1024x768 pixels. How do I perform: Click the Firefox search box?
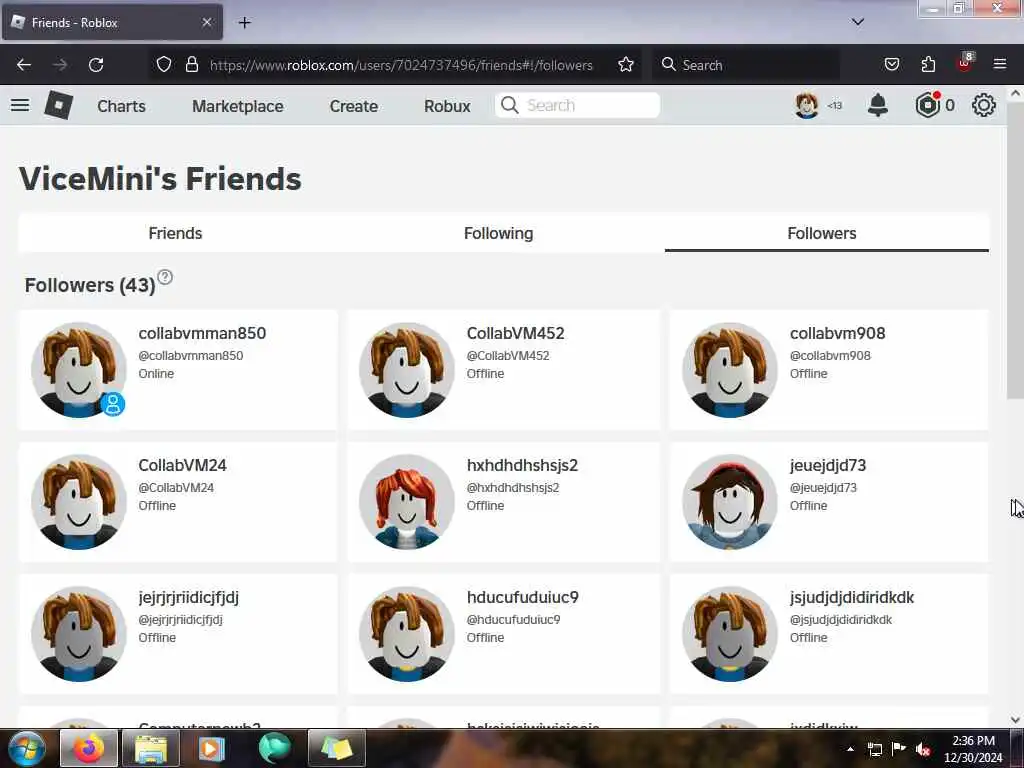[x=746, y=65]
